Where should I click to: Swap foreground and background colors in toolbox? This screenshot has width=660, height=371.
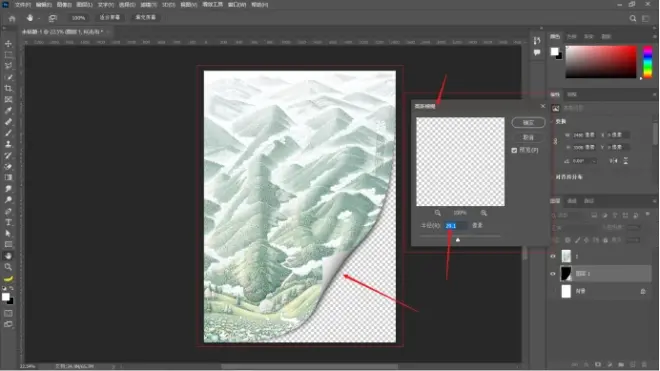coord(11,288)
